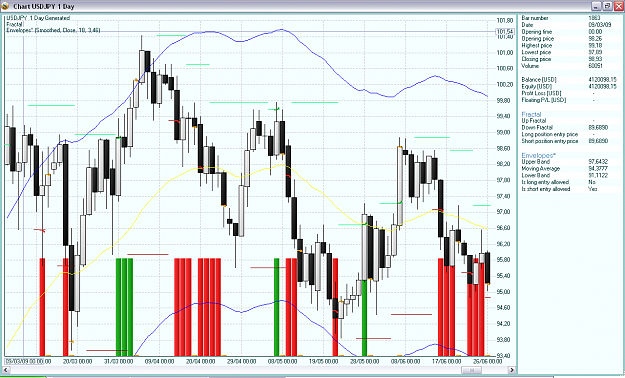Click the 20/03 00:00 date axis label

pyautogui.click(x=77, y=361)
